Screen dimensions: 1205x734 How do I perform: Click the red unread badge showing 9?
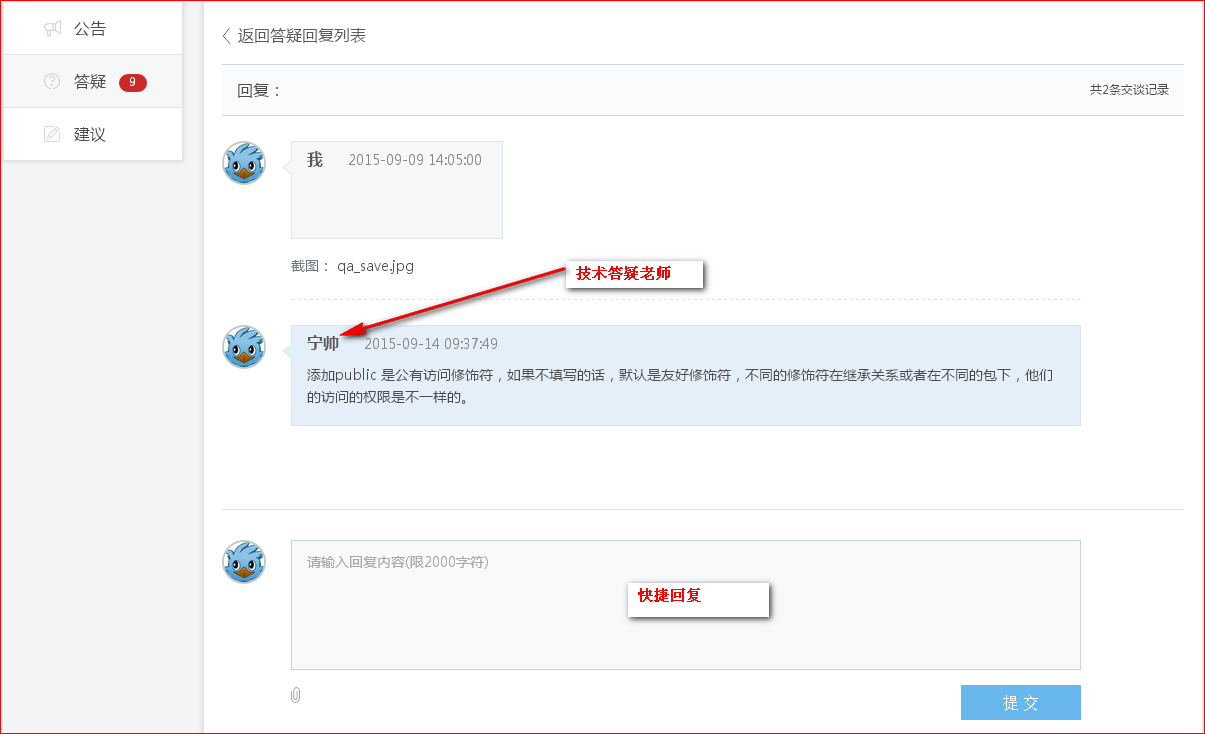(132, 82)
